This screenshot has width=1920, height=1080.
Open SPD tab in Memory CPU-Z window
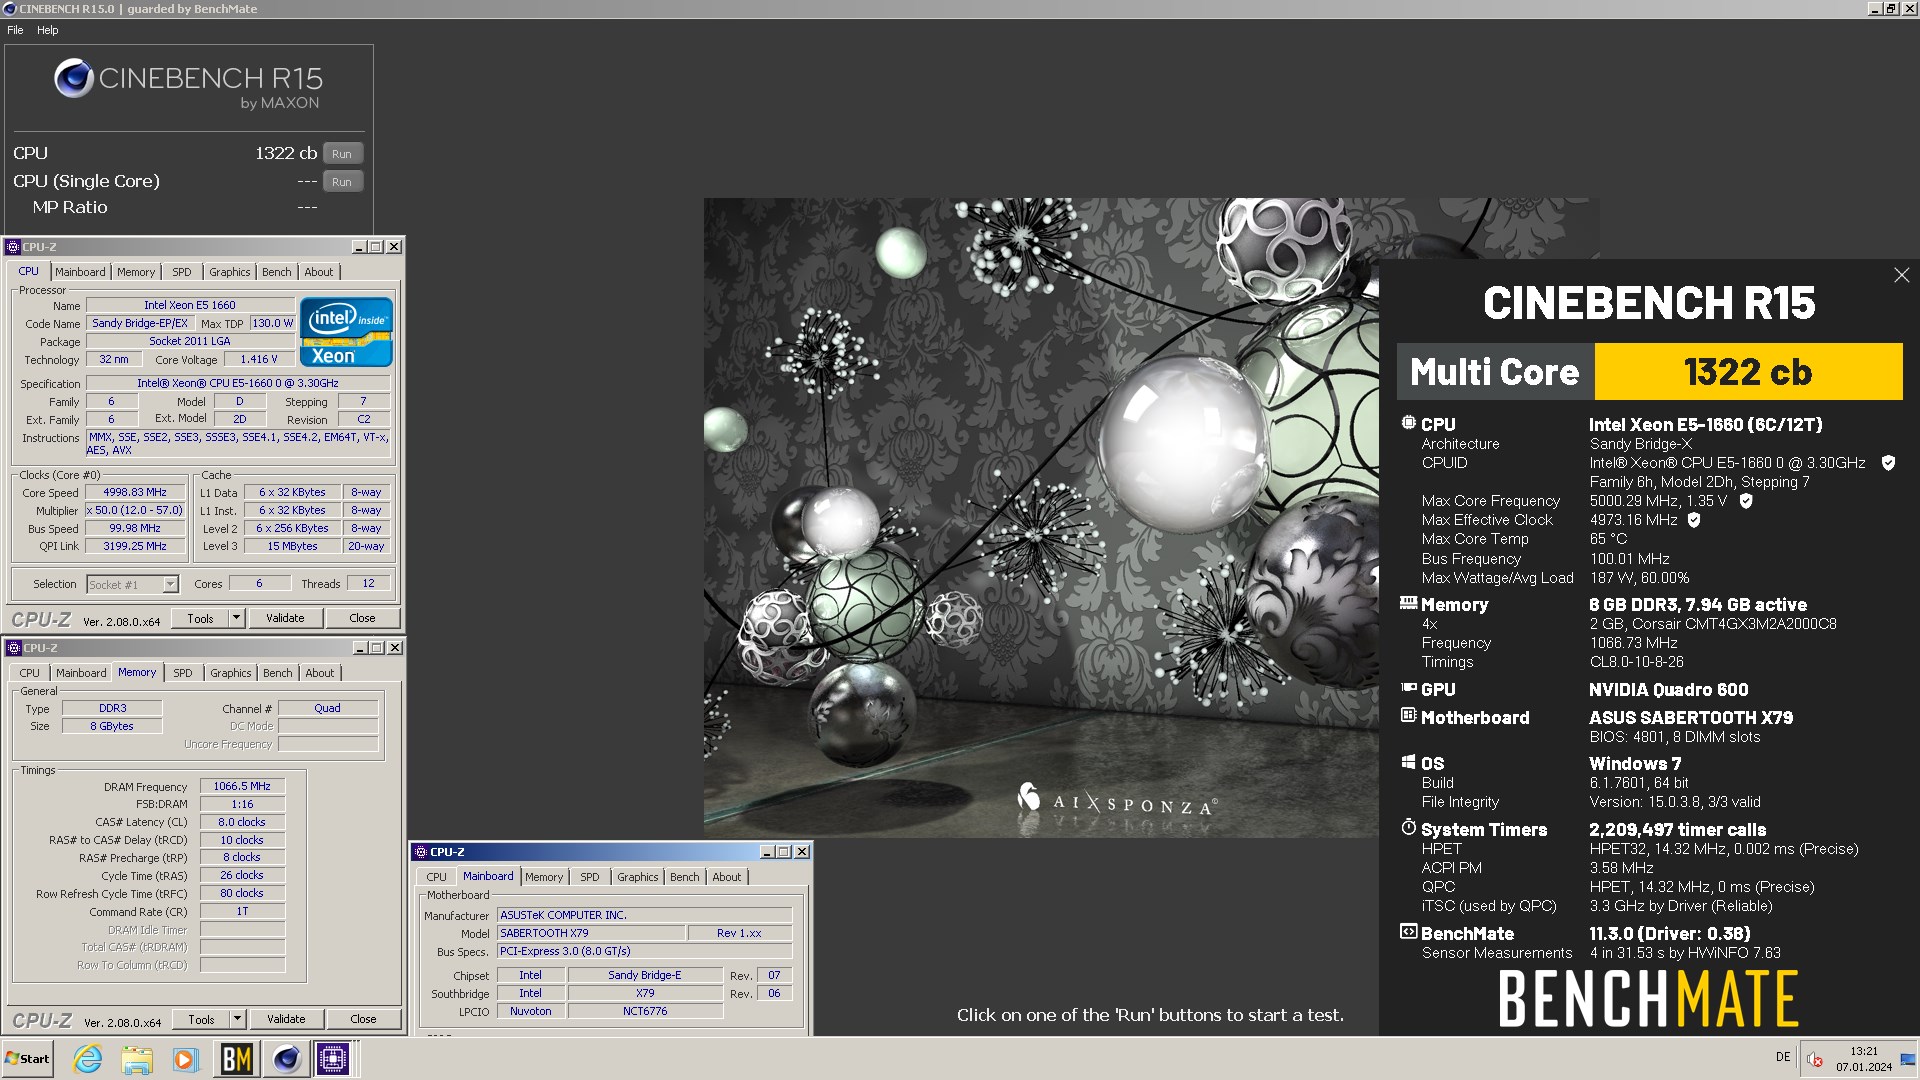click(x=182, y=673)
